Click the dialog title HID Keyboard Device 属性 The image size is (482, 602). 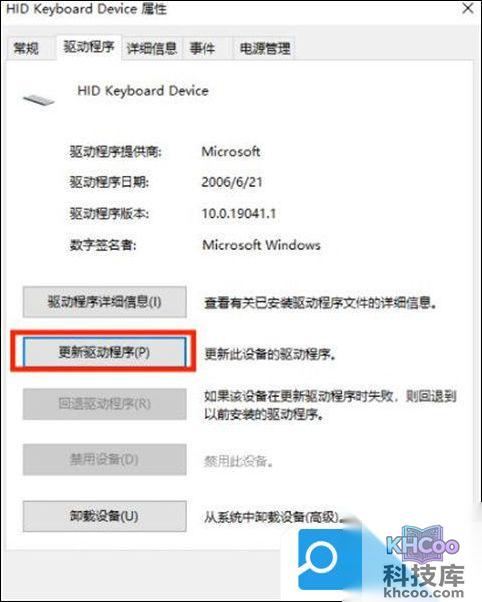point(86,9)
